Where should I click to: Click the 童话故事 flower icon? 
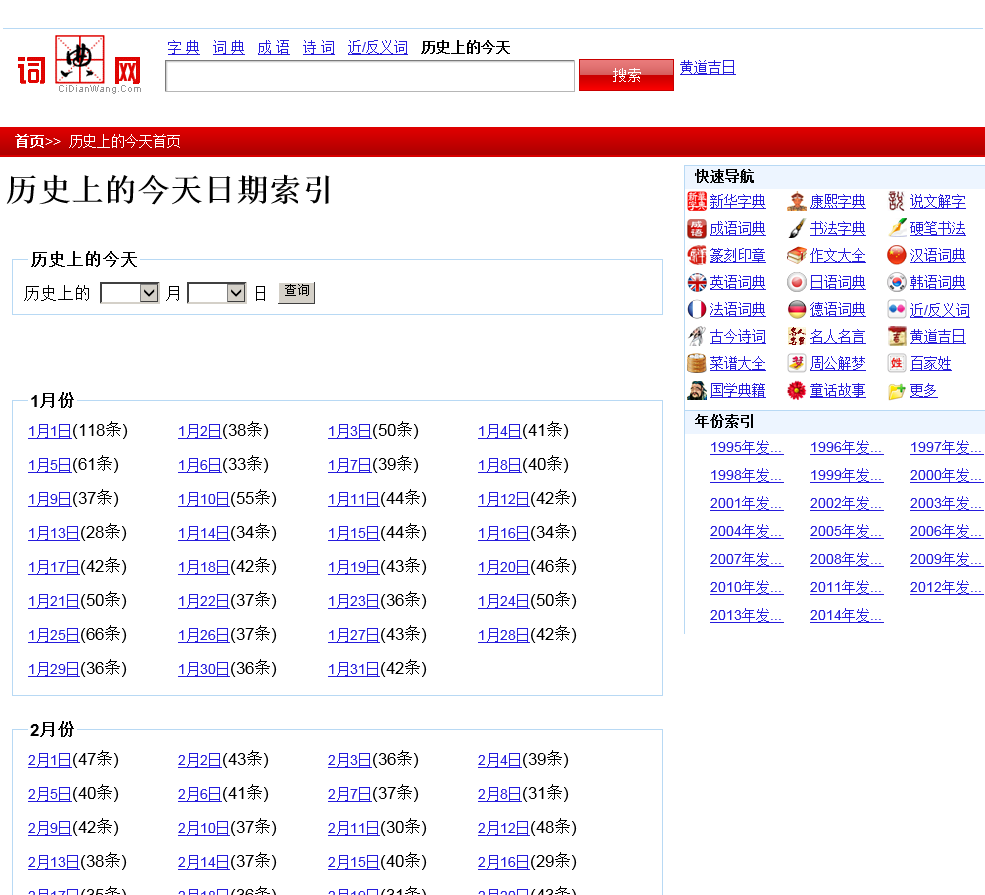click(797, 391)
